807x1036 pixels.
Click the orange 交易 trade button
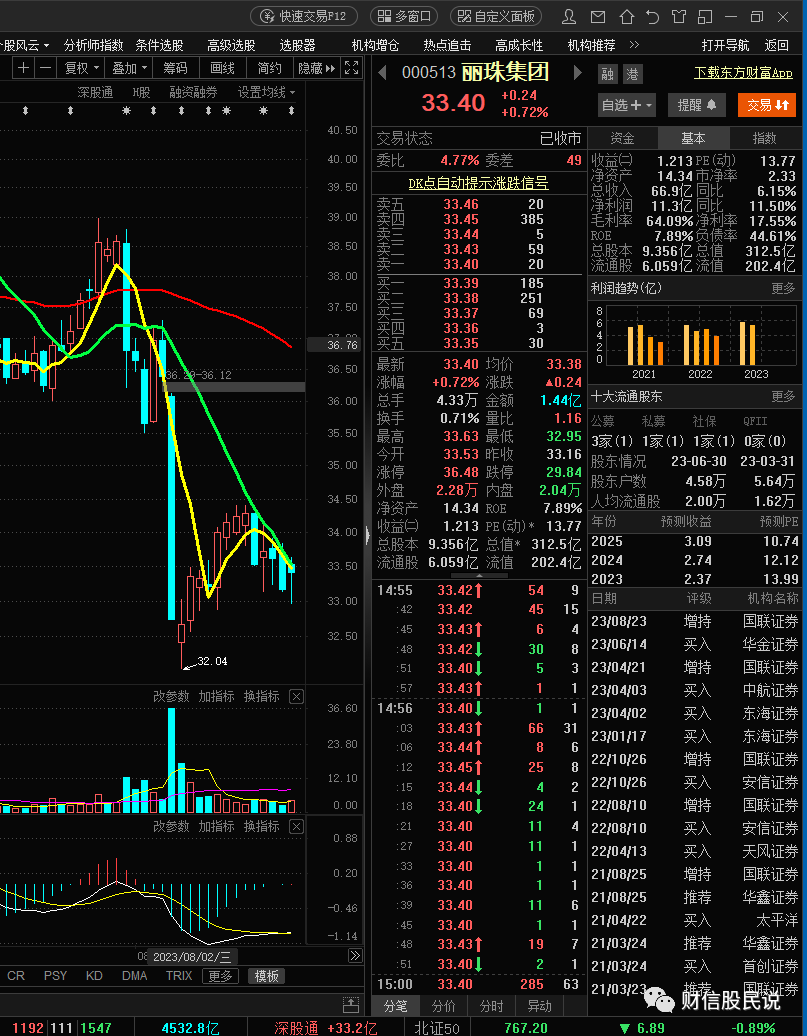767,105
